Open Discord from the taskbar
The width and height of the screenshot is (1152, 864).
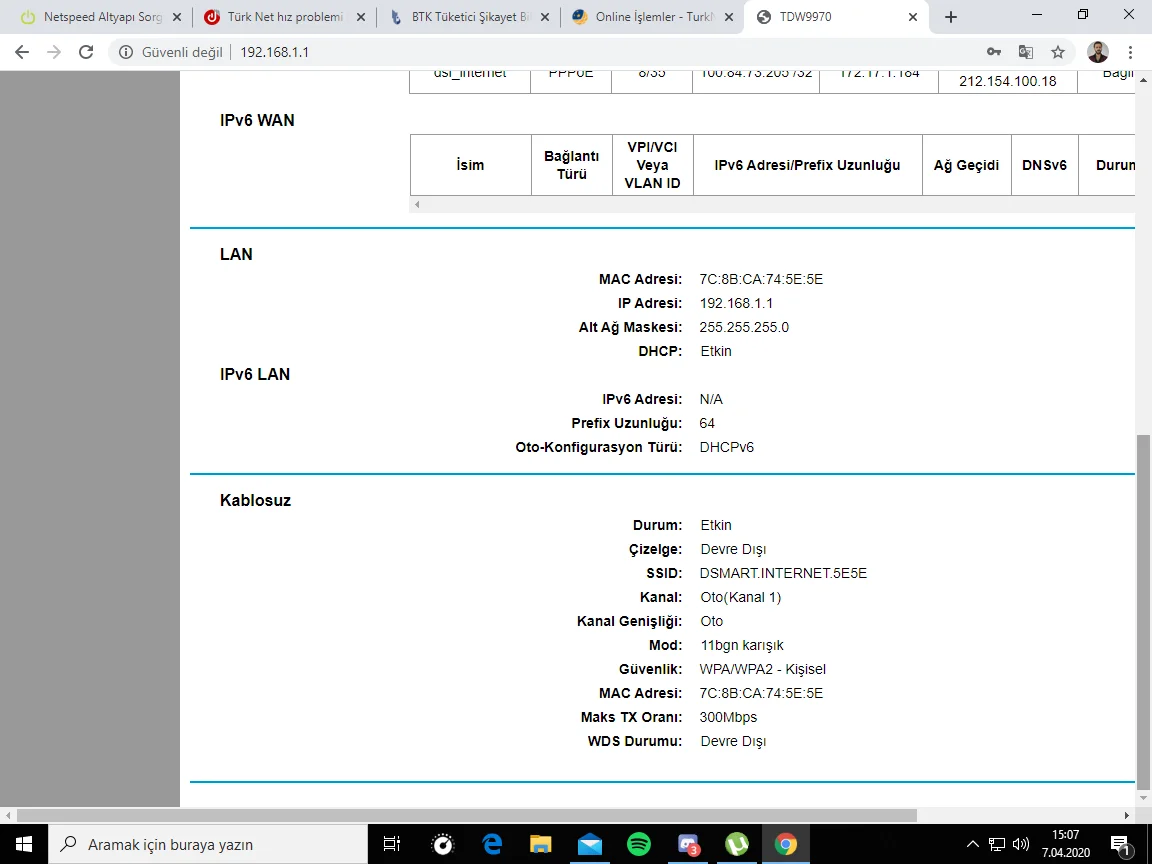(688, 844)
